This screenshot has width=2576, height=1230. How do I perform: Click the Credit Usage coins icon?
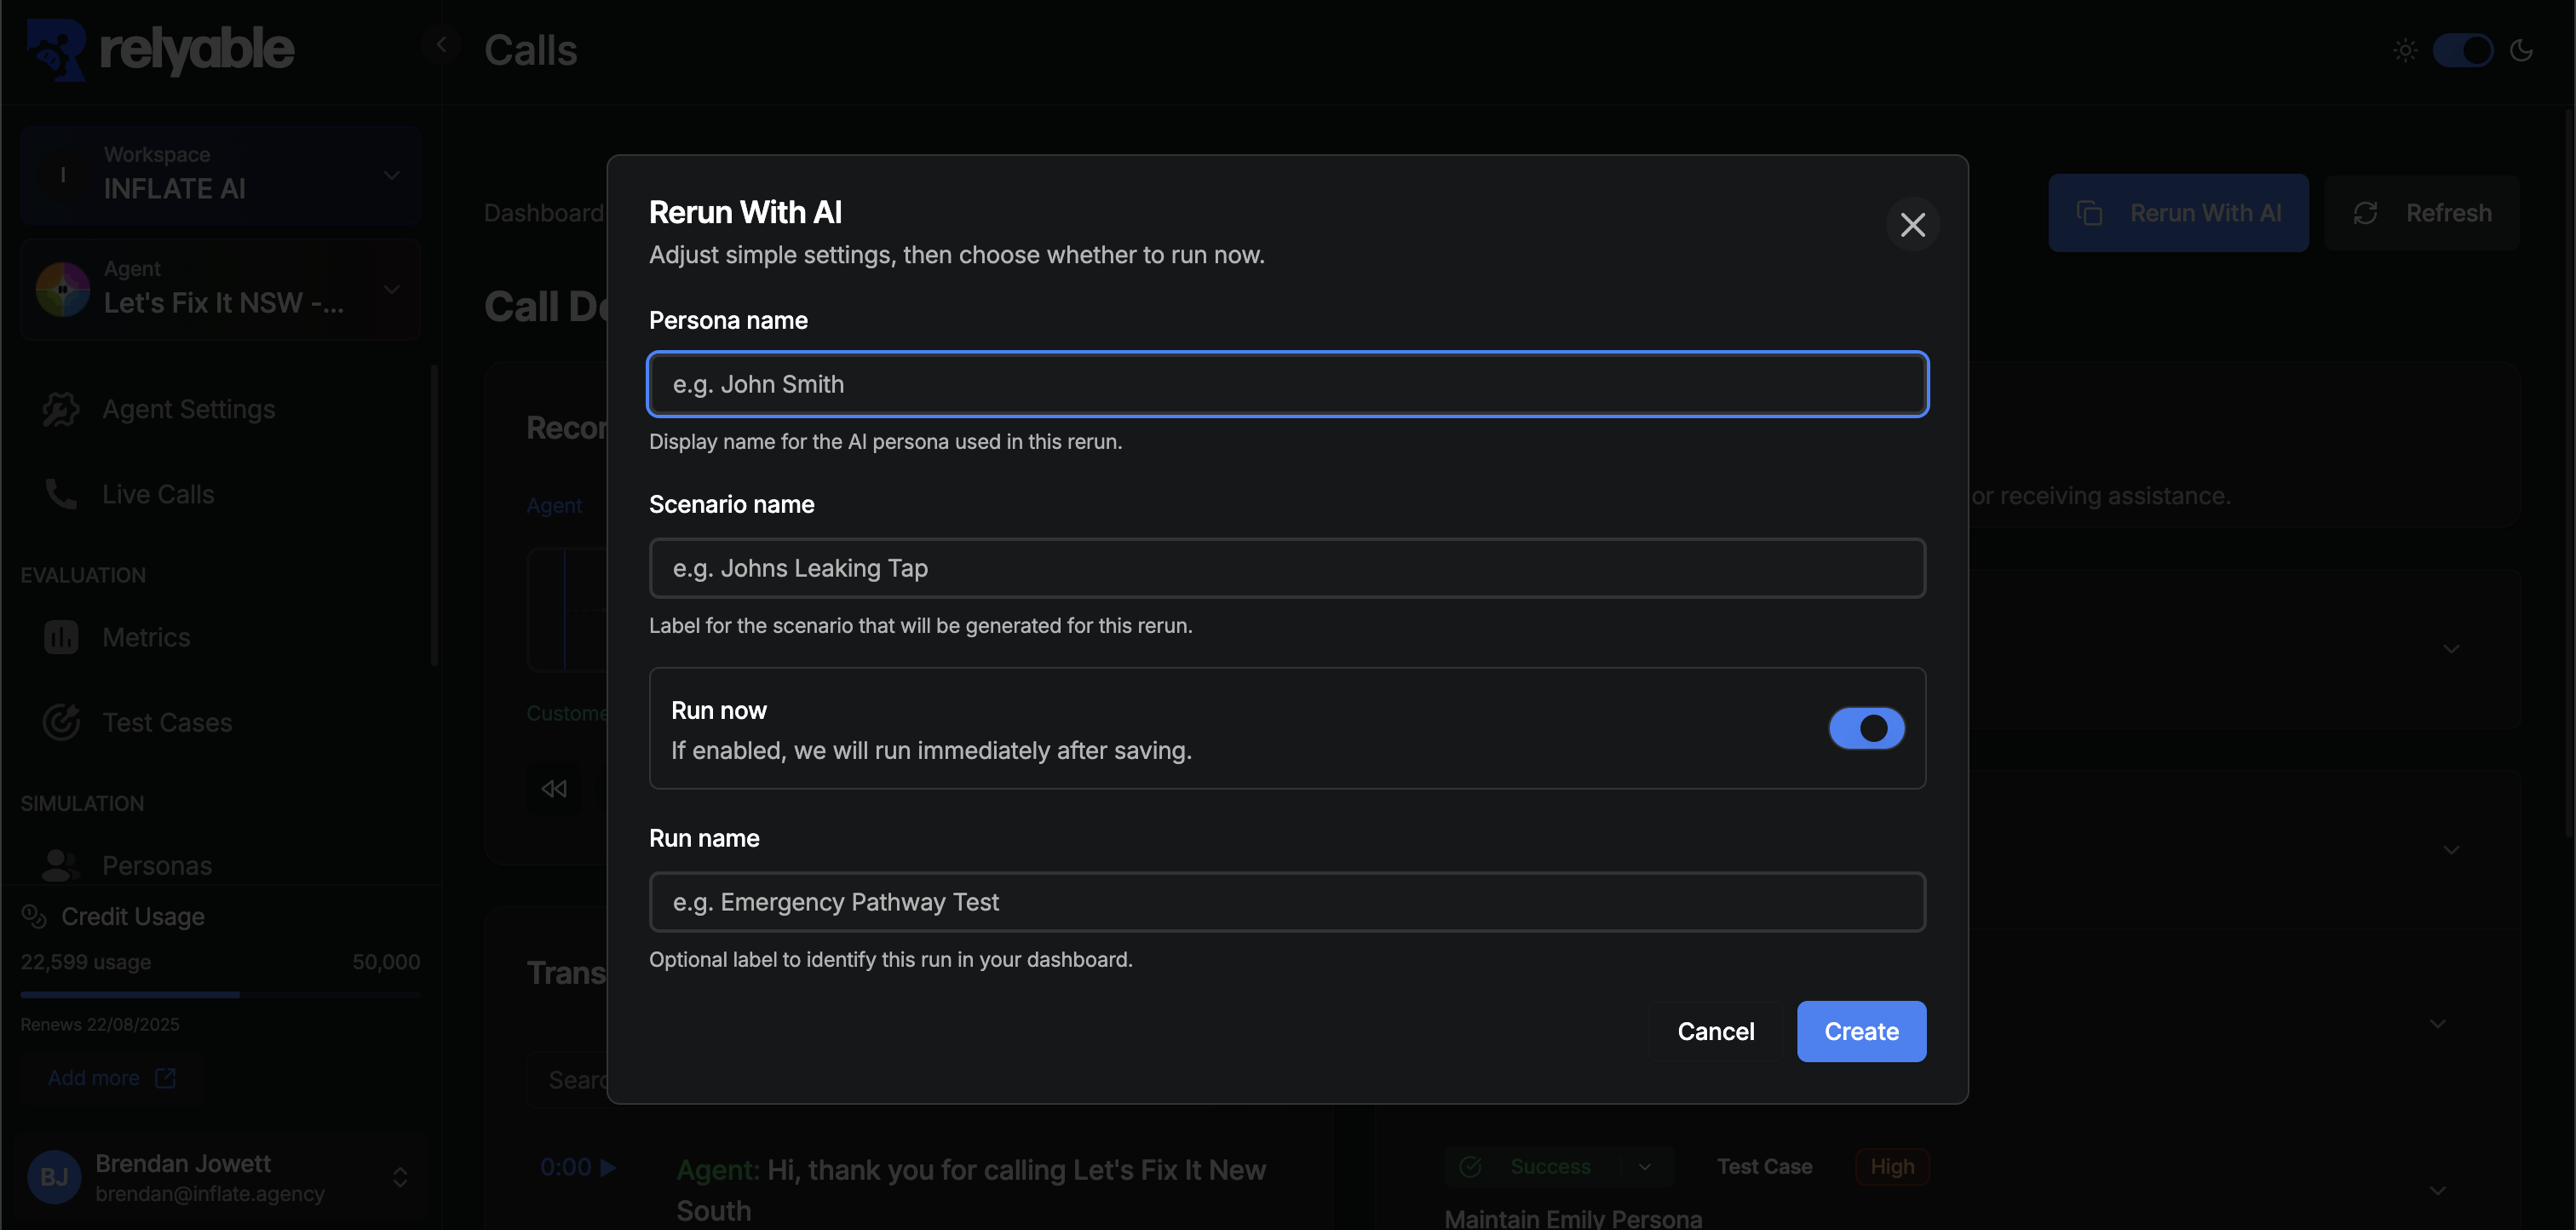[x=34, y=916]
